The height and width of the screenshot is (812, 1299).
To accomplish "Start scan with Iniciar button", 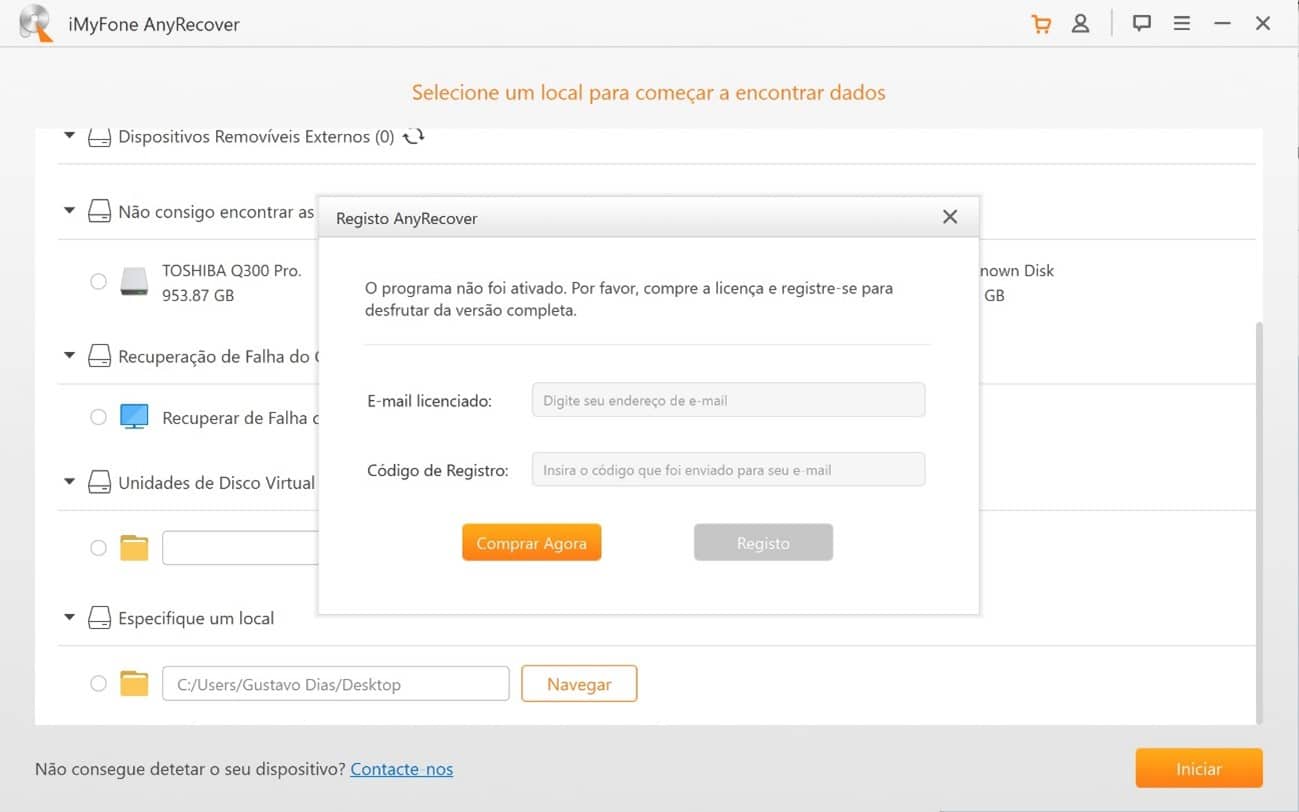I will pyautogui.click(x=1199, y=769).
